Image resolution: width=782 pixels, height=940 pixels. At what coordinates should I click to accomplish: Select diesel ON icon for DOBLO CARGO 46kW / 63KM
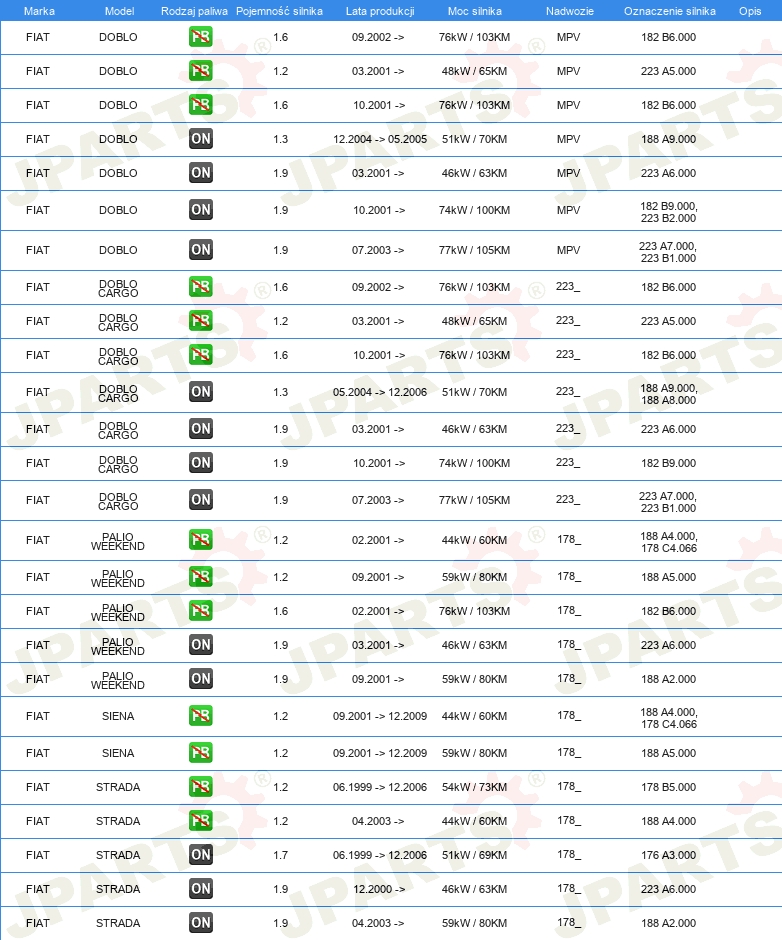pos(200,429)
